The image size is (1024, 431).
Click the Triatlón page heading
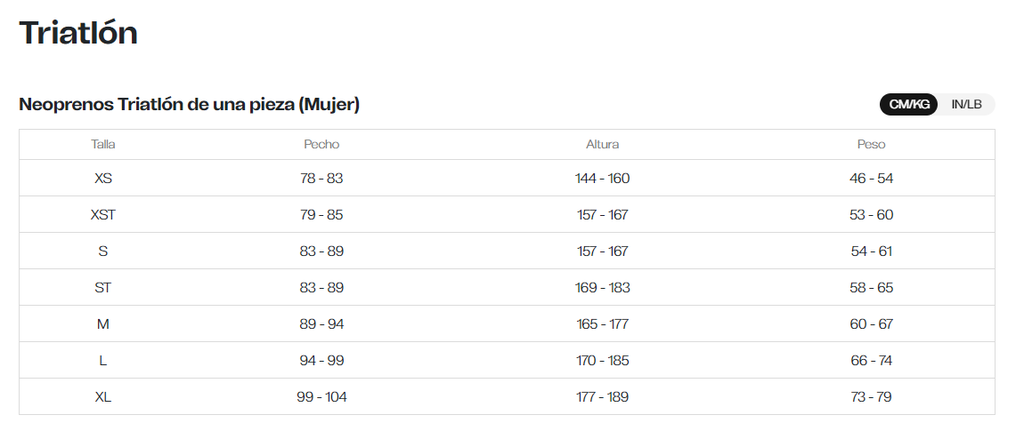(x=78, y=33)
